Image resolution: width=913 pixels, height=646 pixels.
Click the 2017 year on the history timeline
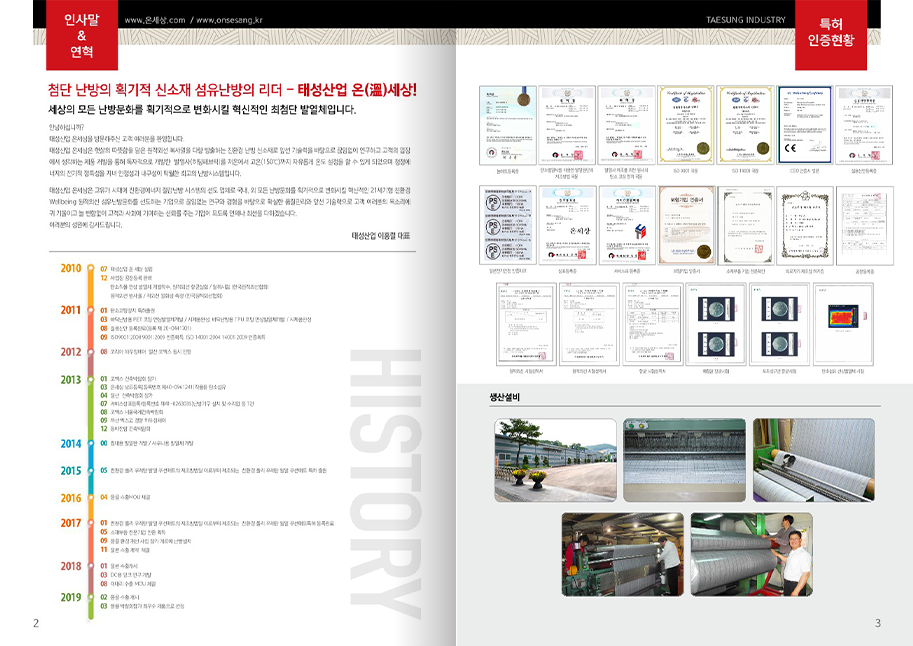pos(71,523)
